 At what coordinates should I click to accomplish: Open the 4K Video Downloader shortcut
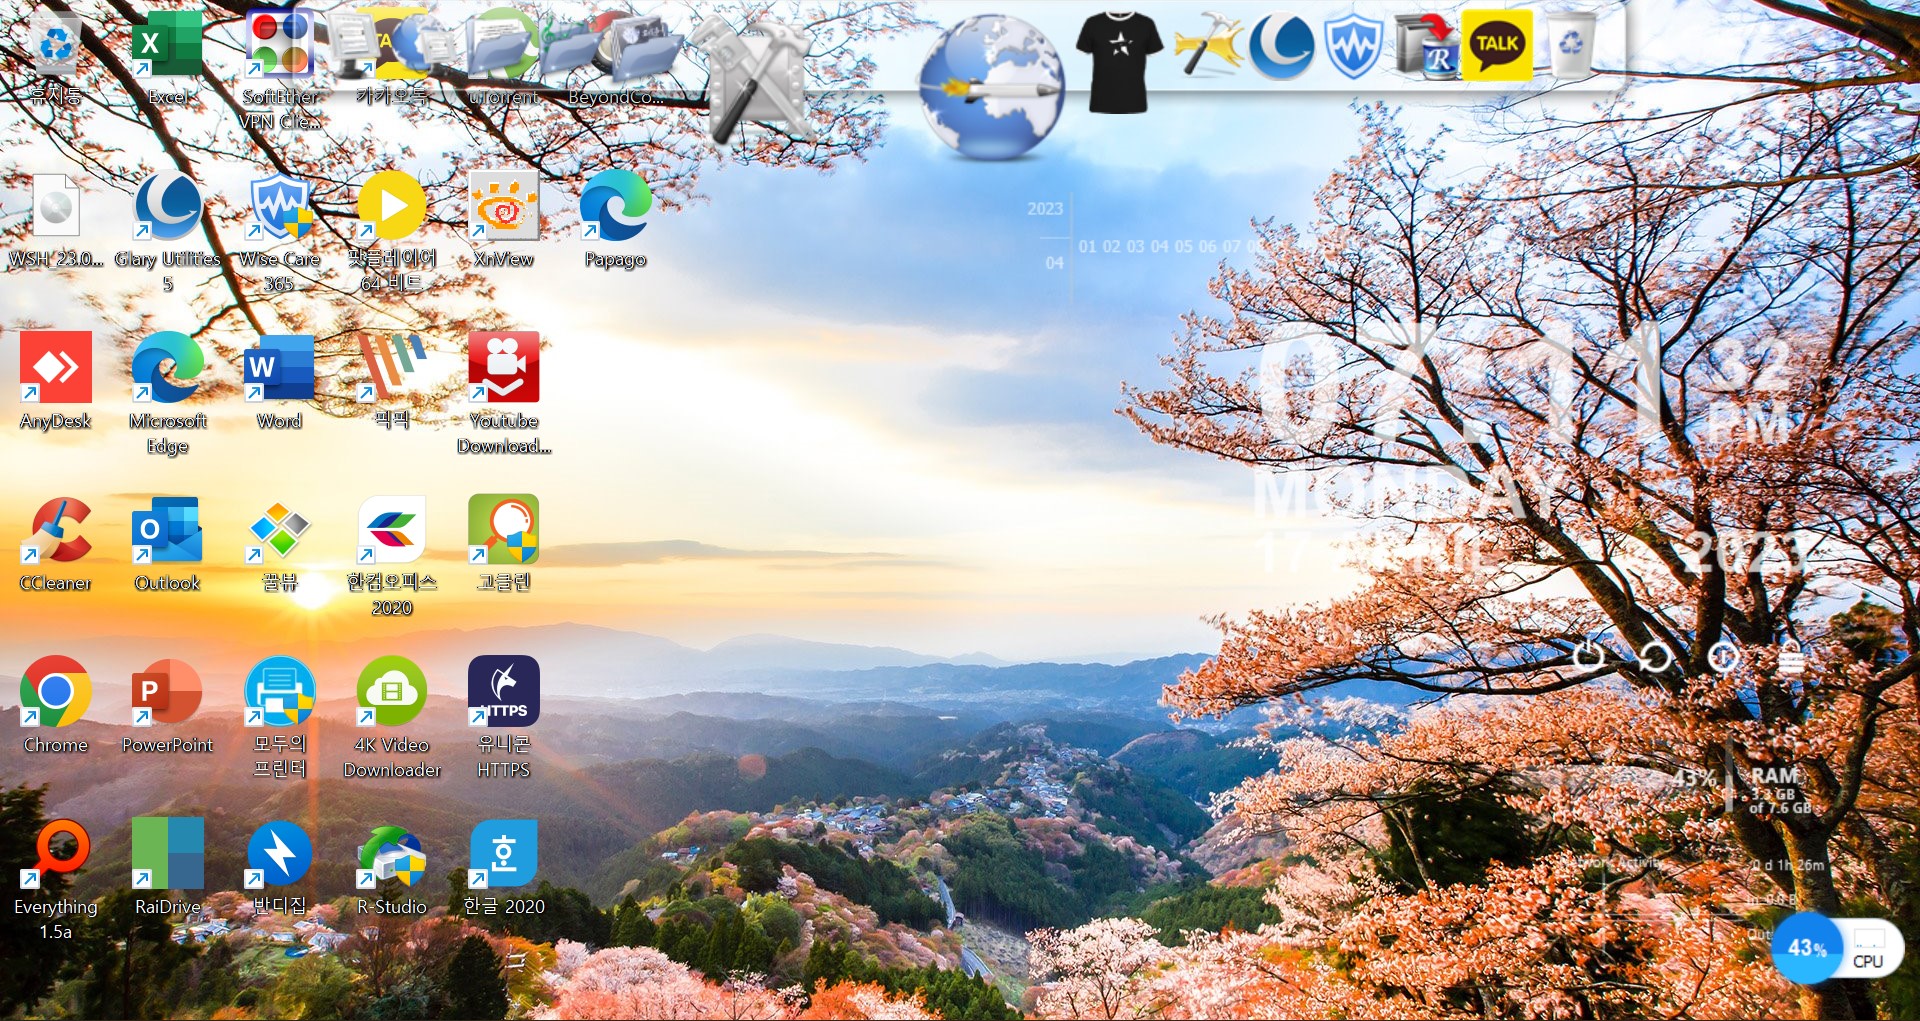[392, 718]
